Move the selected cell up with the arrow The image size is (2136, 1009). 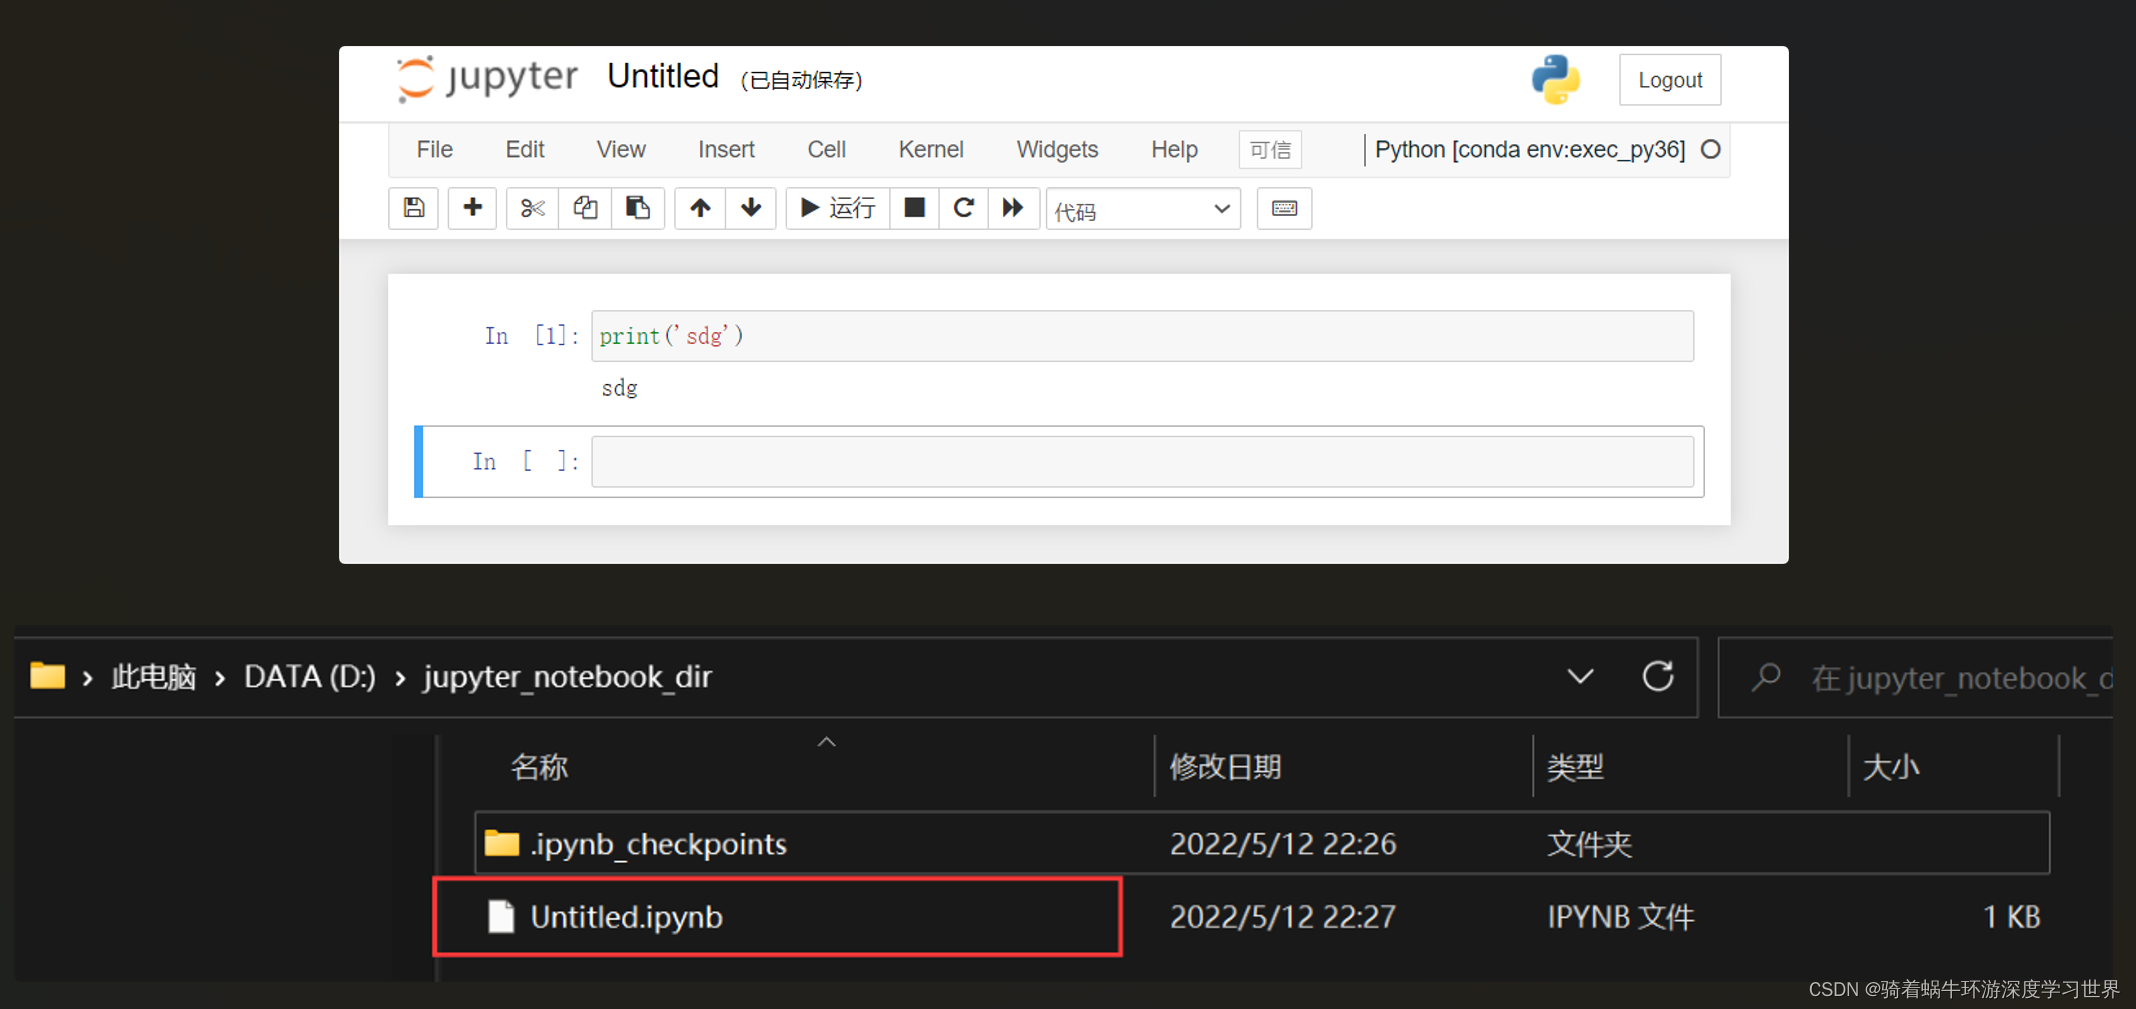pos(700,208)
